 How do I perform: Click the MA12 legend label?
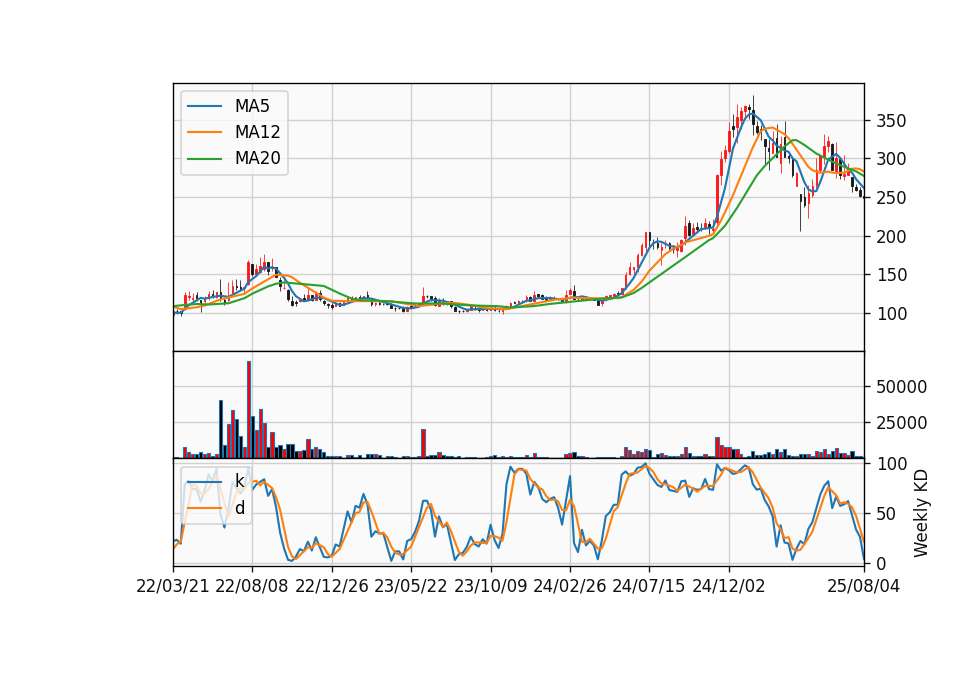[257, 132]
